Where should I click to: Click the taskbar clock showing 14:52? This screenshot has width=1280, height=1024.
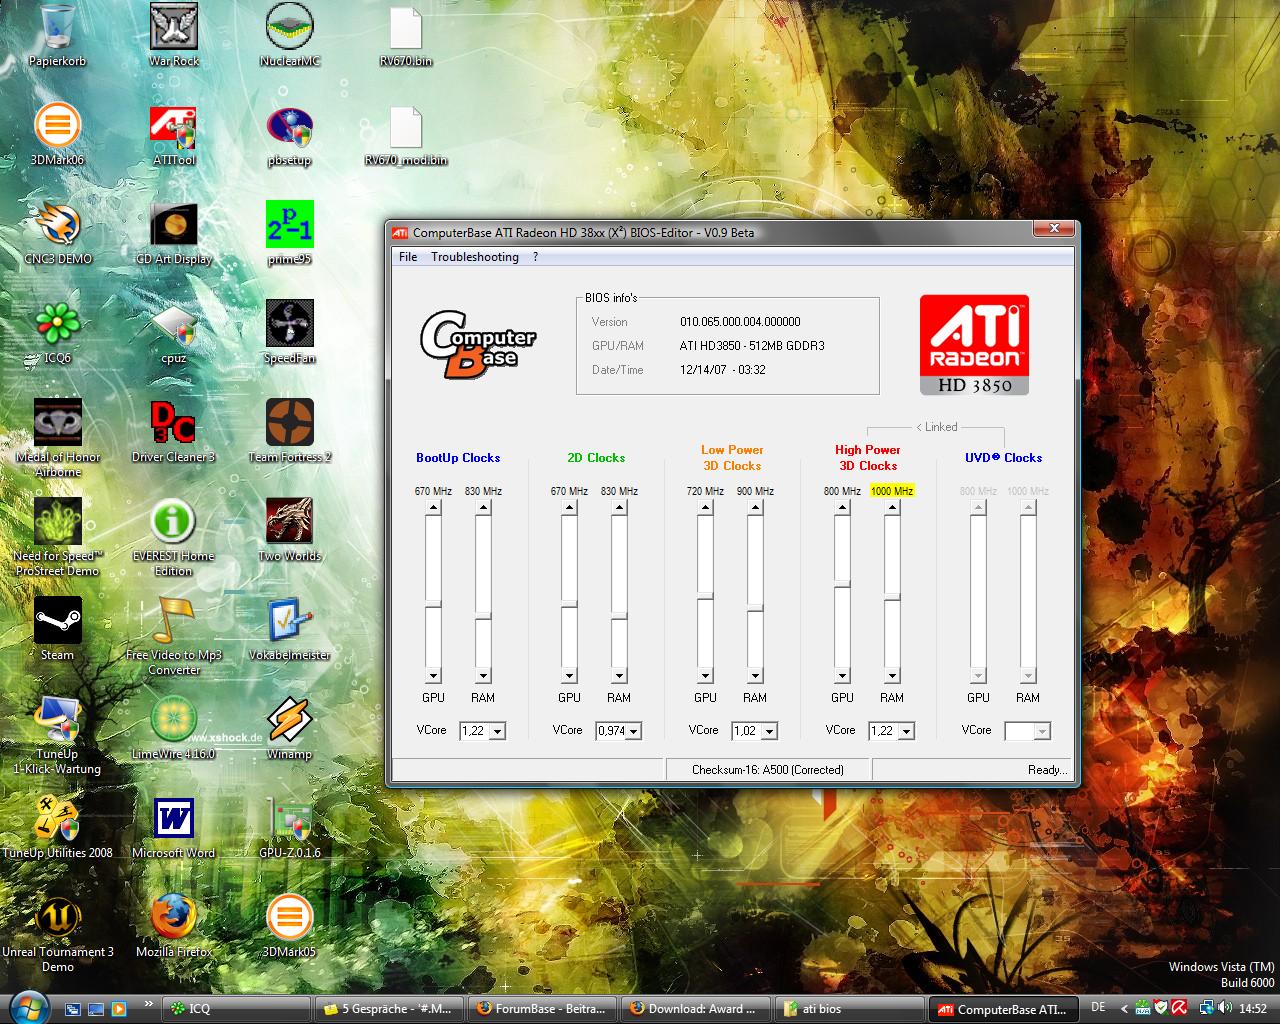pos(1252,1009)
